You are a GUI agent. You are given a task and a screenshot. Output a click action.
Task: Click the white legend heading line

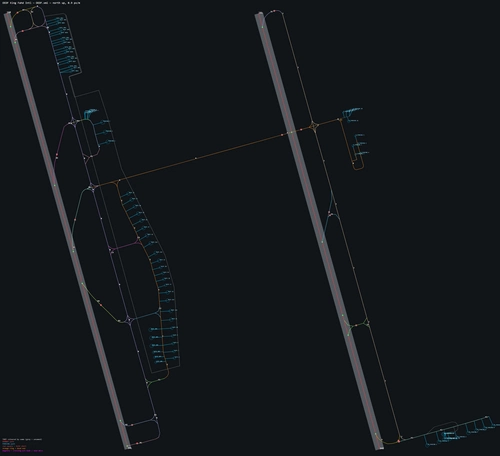tap(22, 439)
